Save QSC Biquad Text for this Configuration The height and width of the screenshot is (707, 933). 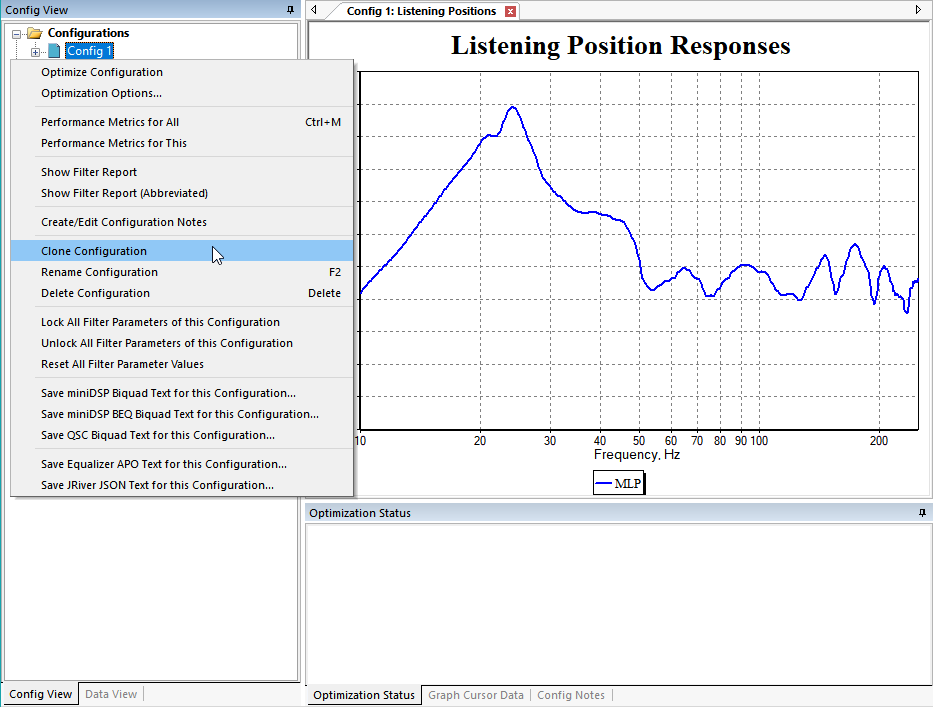click(182, 435)
